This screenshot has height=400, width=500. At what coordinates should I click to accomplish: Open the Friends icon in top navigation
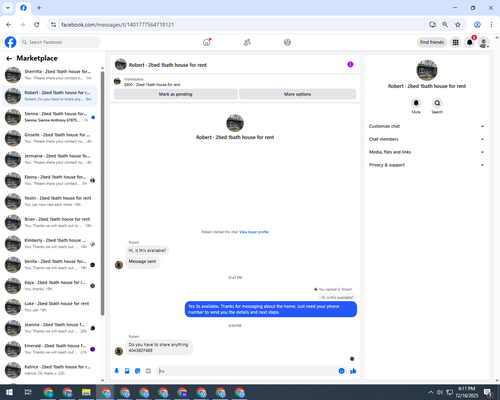coord(247,42)
